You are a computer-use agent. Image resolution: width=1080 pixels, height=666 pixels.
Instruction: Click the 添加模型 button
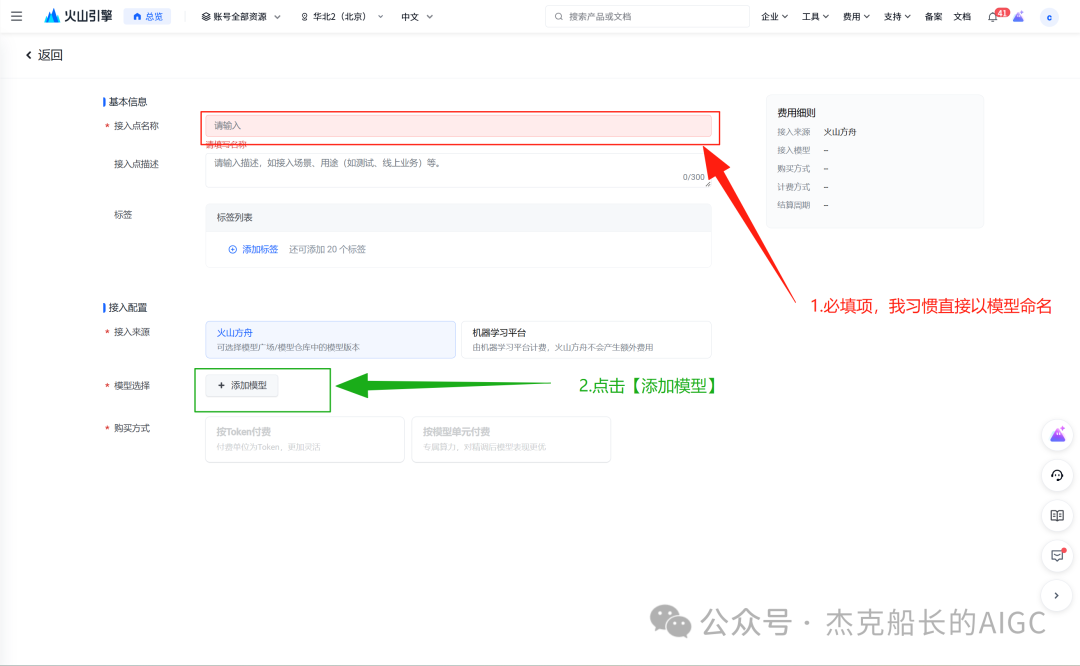click(242, 385)
